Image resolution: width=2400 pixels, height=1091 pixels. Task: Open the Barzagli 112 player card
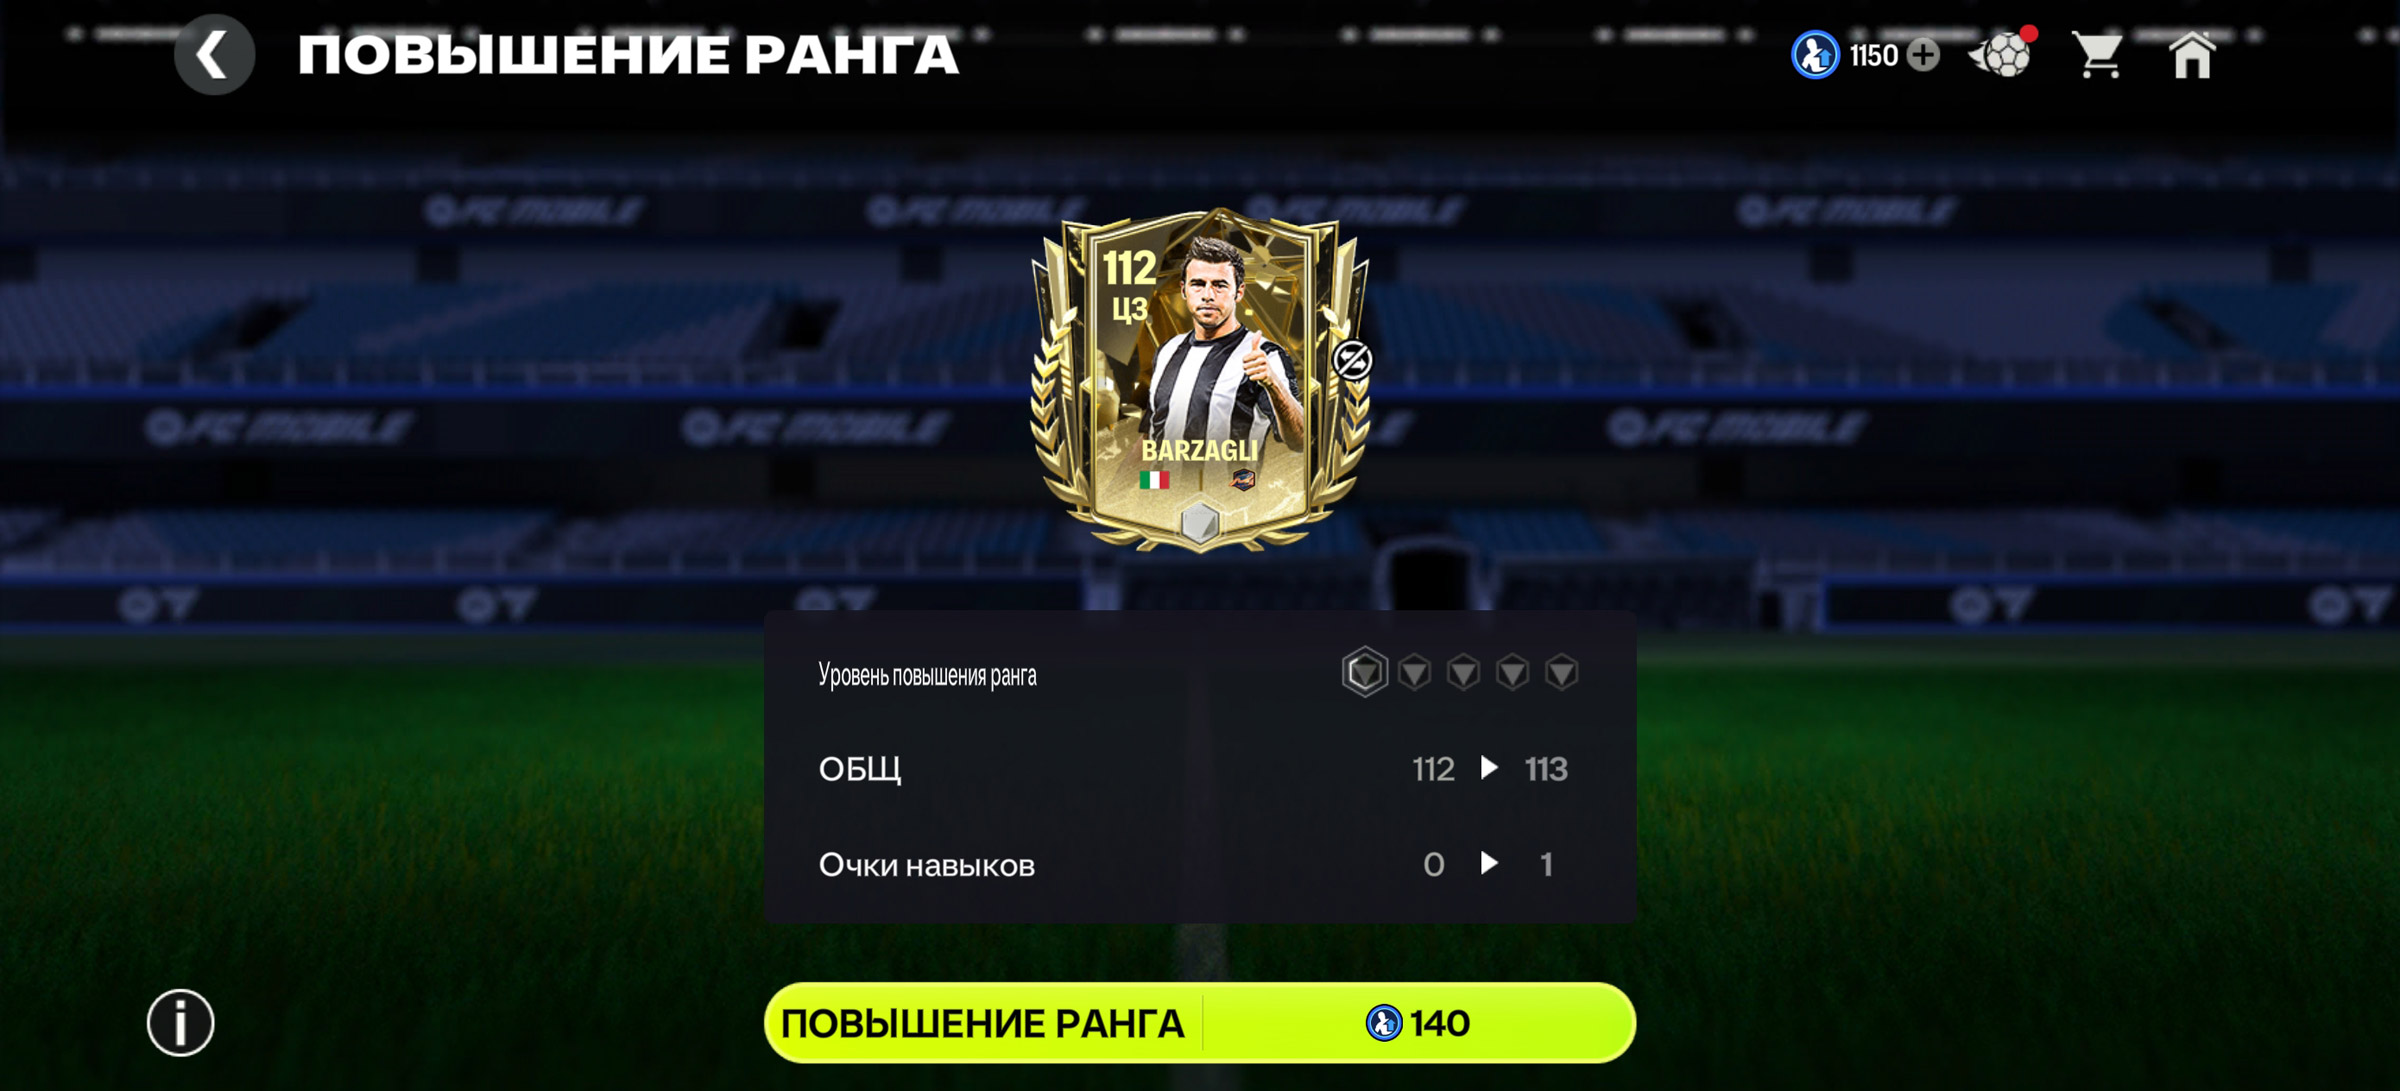[x=1200, y=380]
